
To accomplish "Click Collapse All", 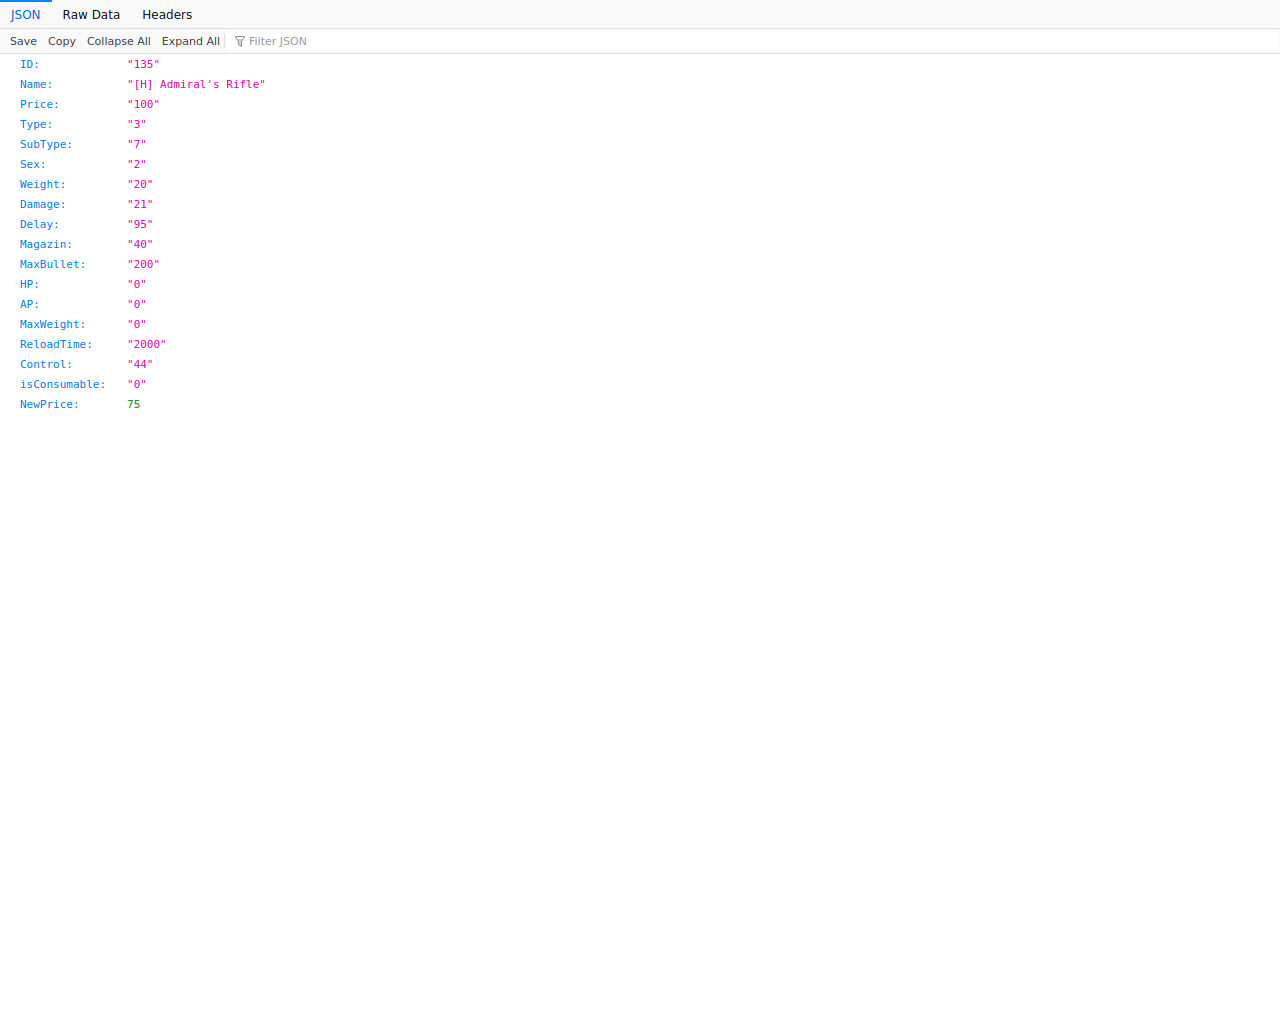I will click(x=119, y=41).
